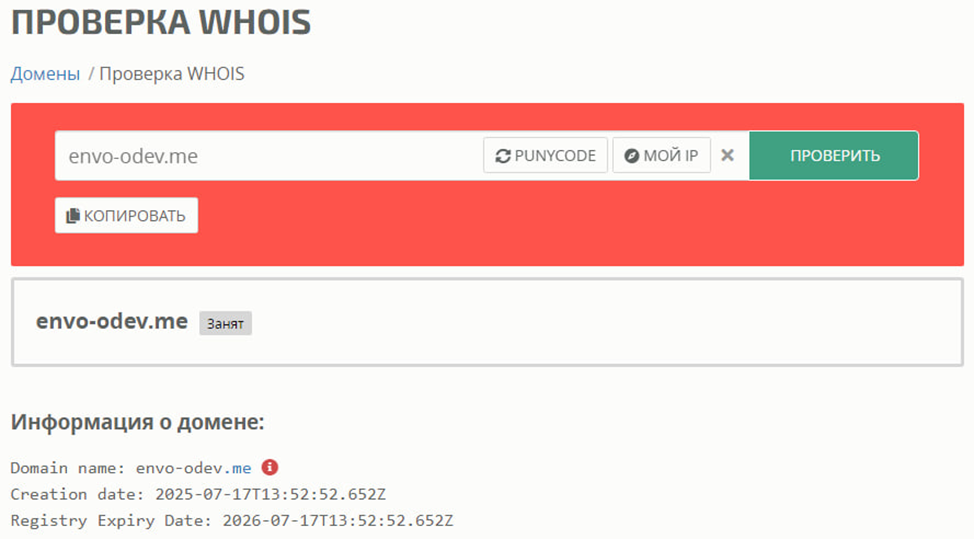Clear the domain field with the X icon
The height and width of the screenshot is (539, 974).
pos(727,155)
